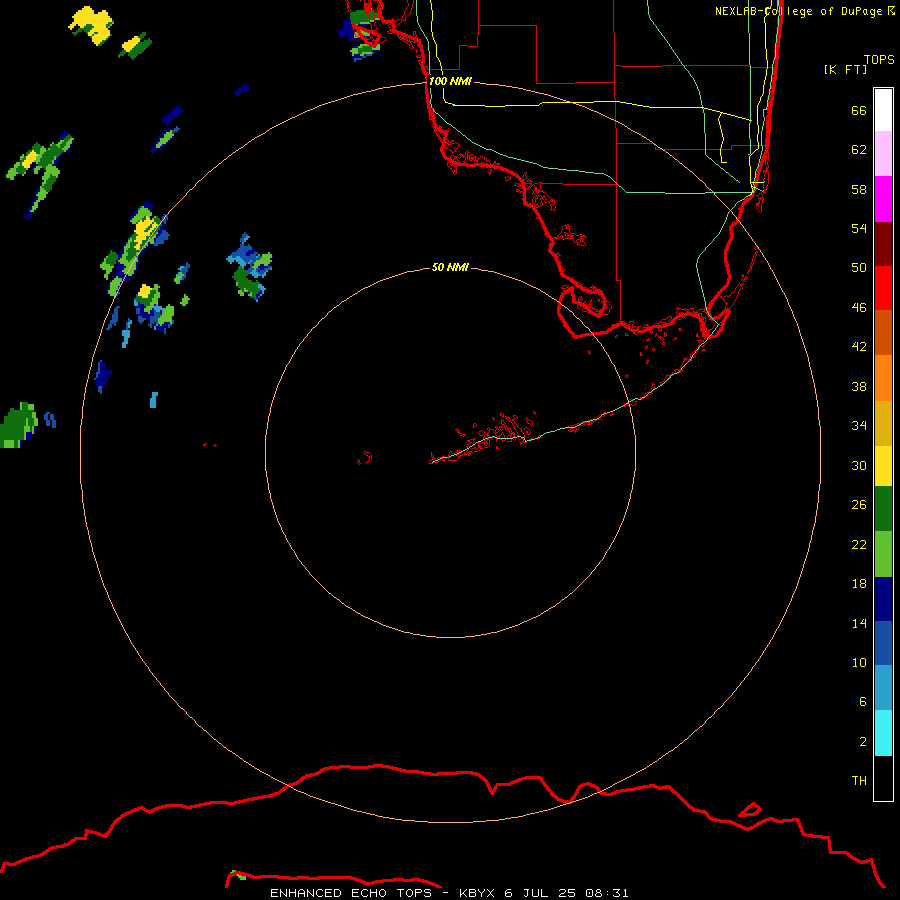900x900 pixels.
Task: Click the legend value "54"
Action: (x=859, y=228)
